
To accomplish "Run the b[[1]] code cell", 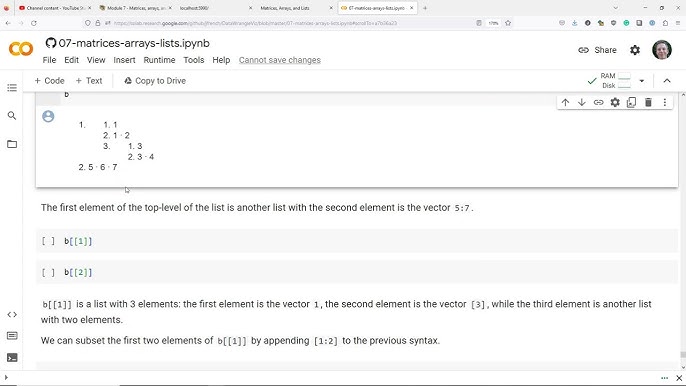I will click(x=48, y=241).
